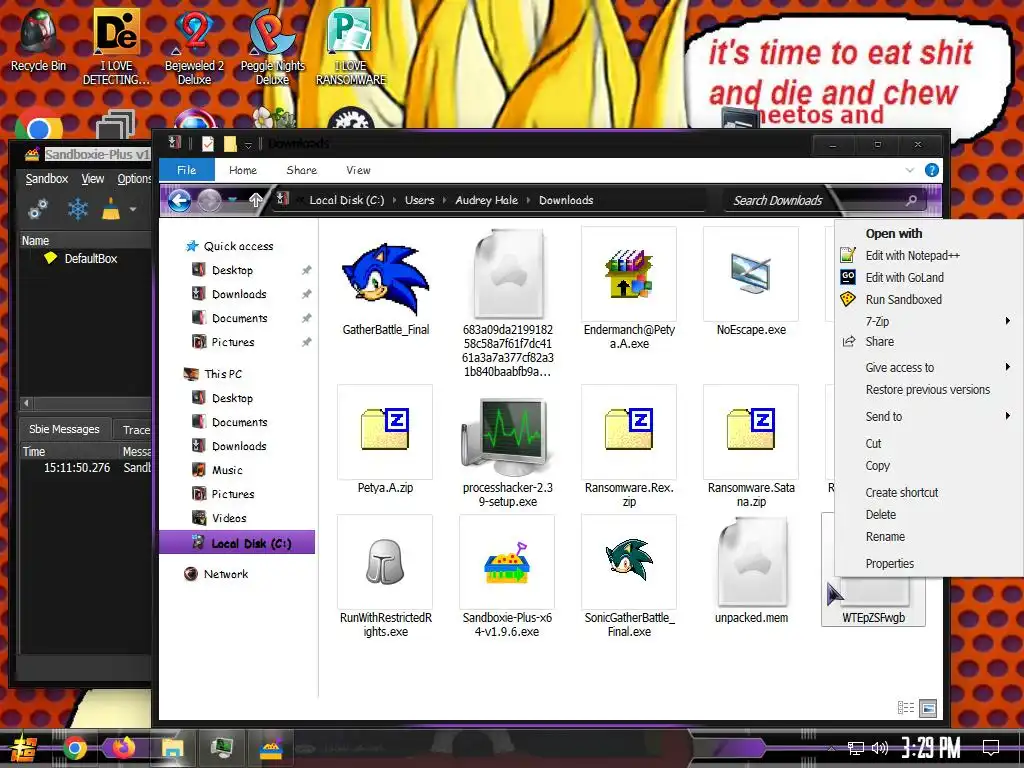Select the Petya.A.zip archive icon
Viewport: 1024px width, 768px height.
click(385, 430)
